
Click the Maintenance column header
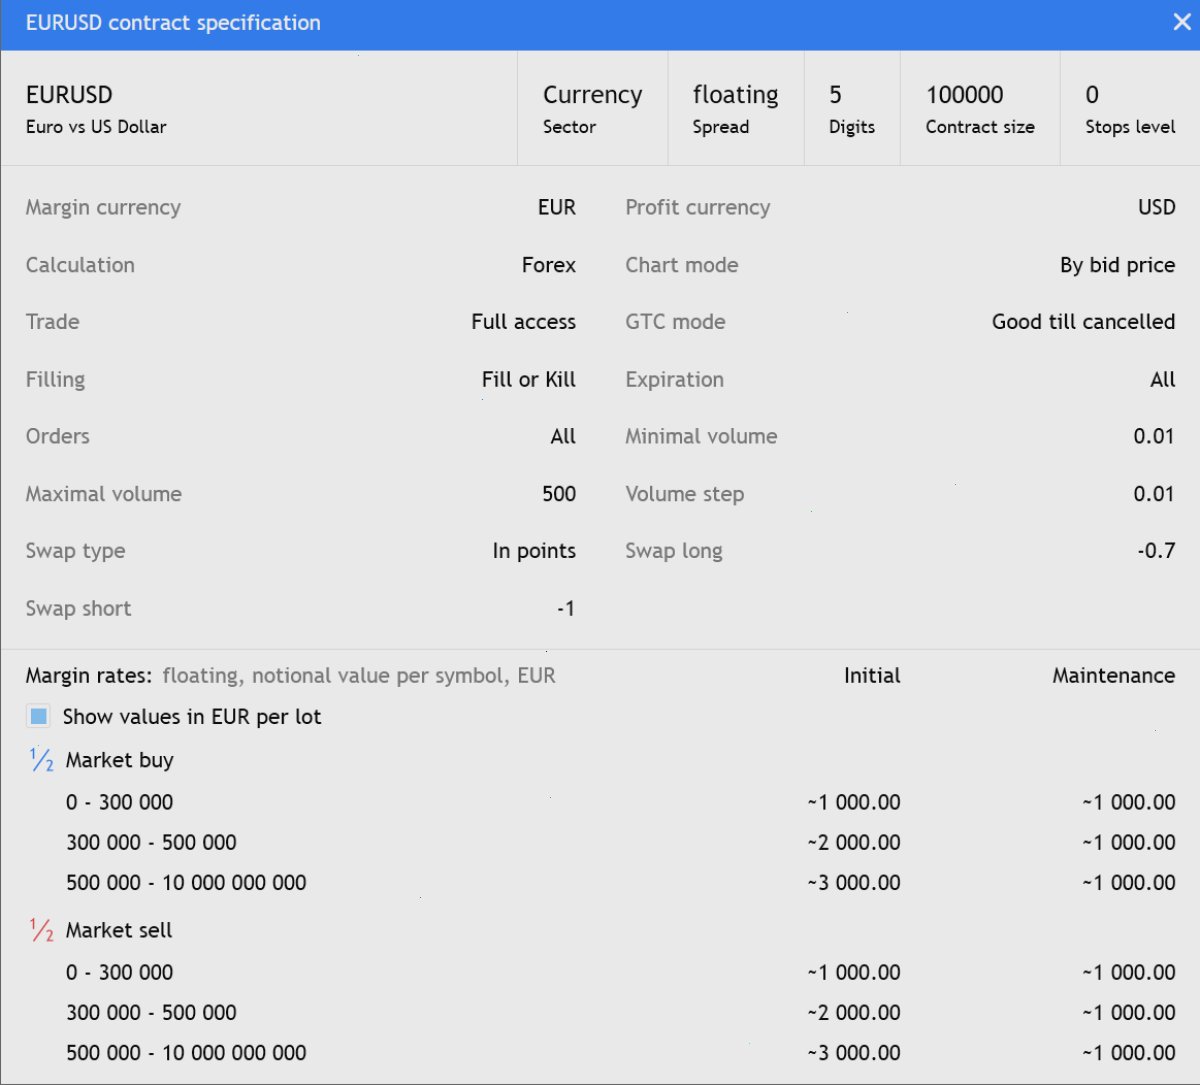coord(1114,676)
